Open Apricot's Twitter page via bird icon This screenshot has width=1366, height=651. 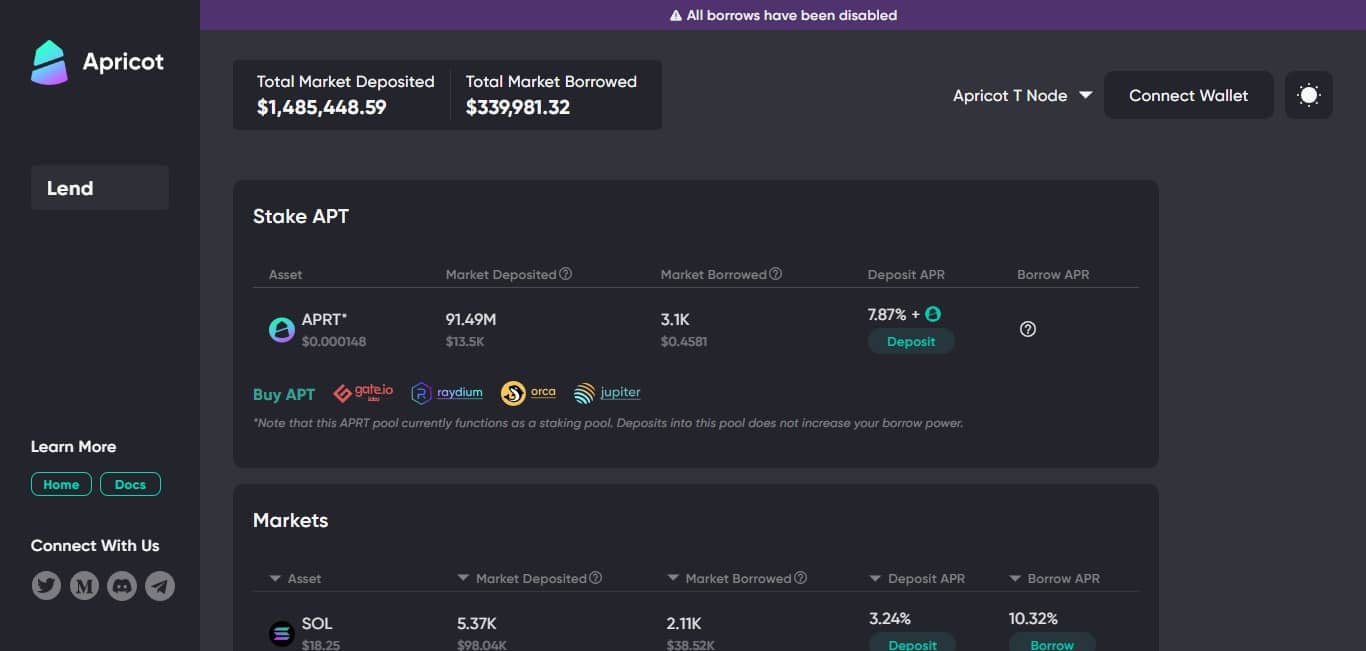click(x=46, y=585)
